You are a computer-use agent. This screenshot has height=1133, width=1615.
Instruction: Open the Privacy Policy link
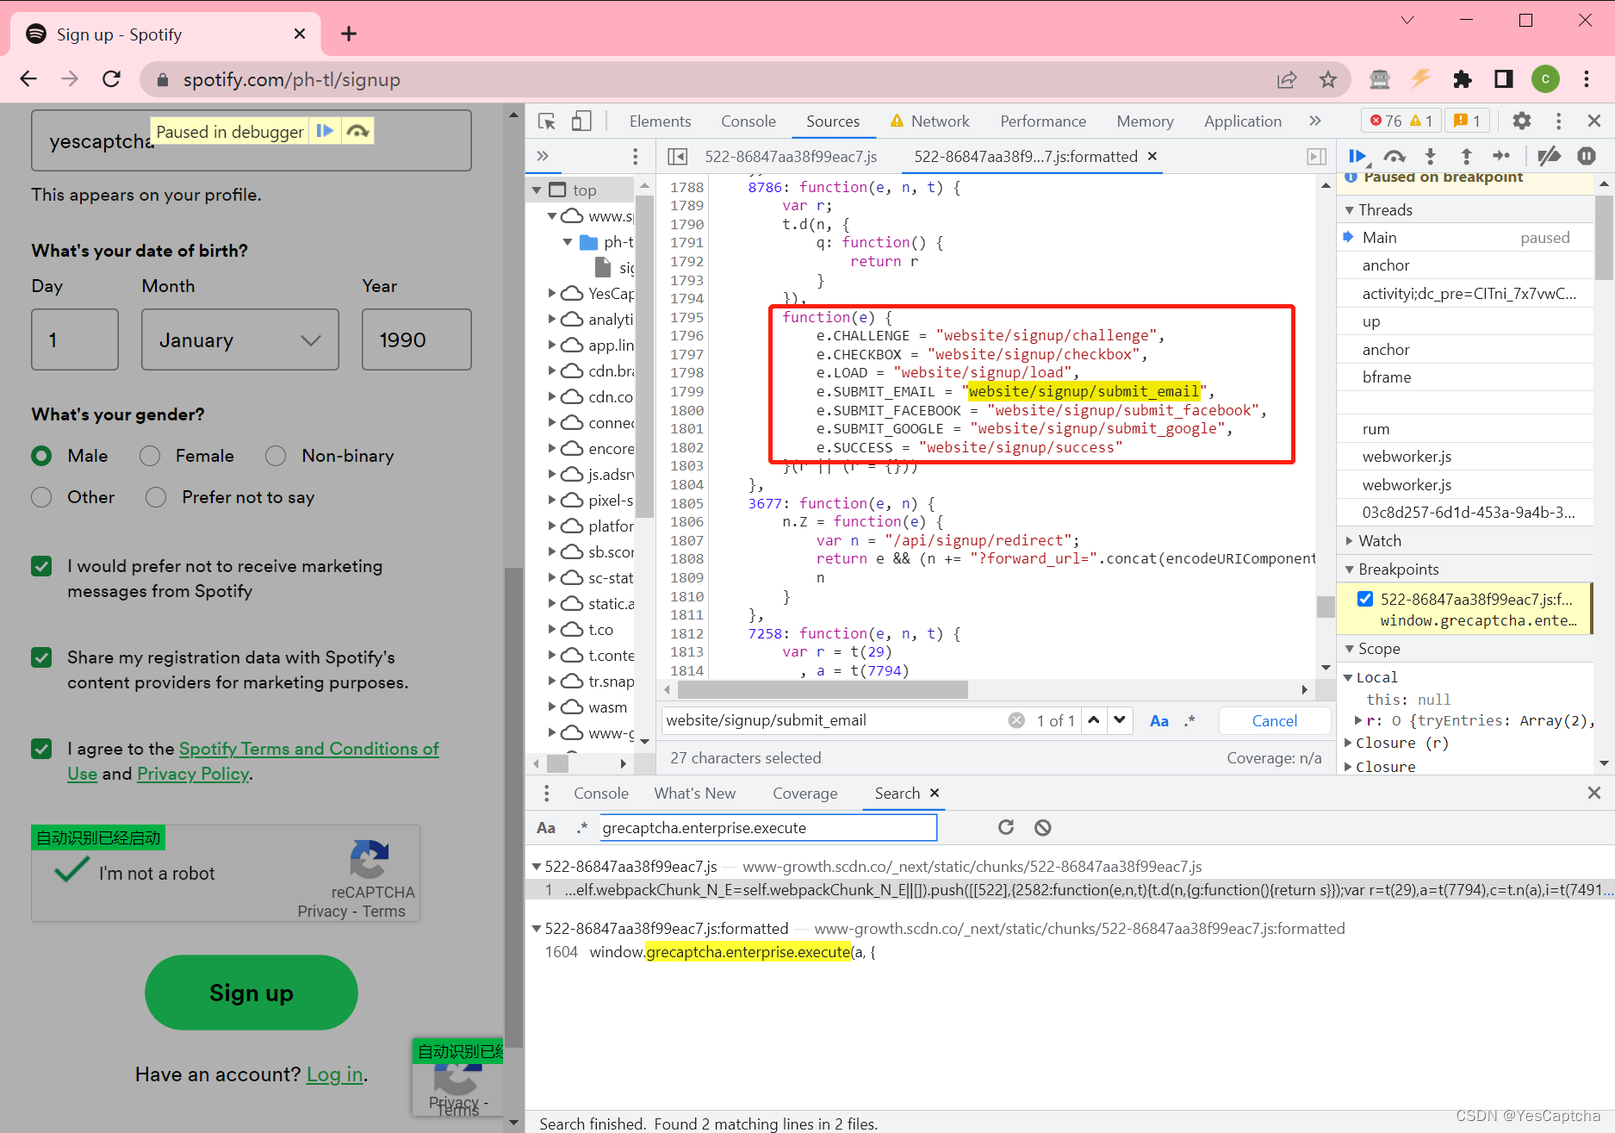(192, 774)
